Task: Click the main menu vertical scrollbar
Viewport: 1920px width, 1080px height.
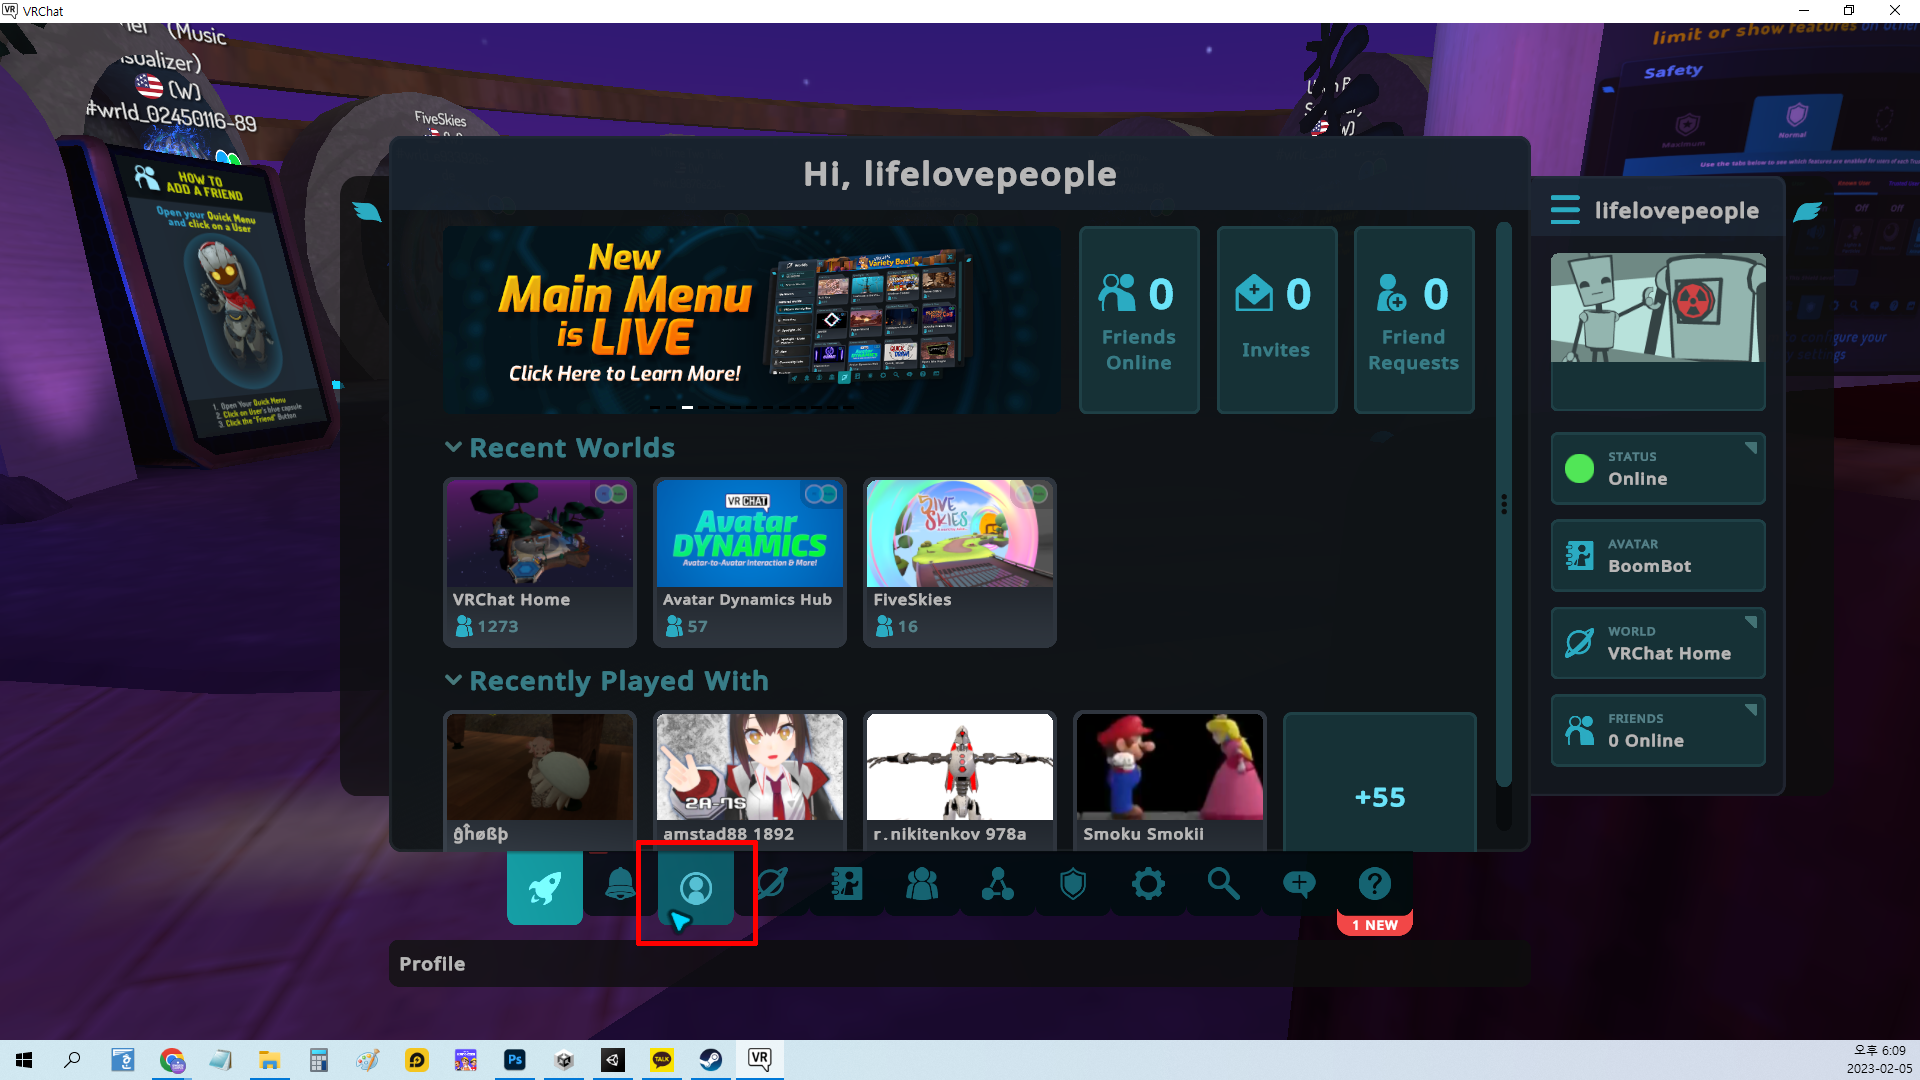Action: 1503,505
